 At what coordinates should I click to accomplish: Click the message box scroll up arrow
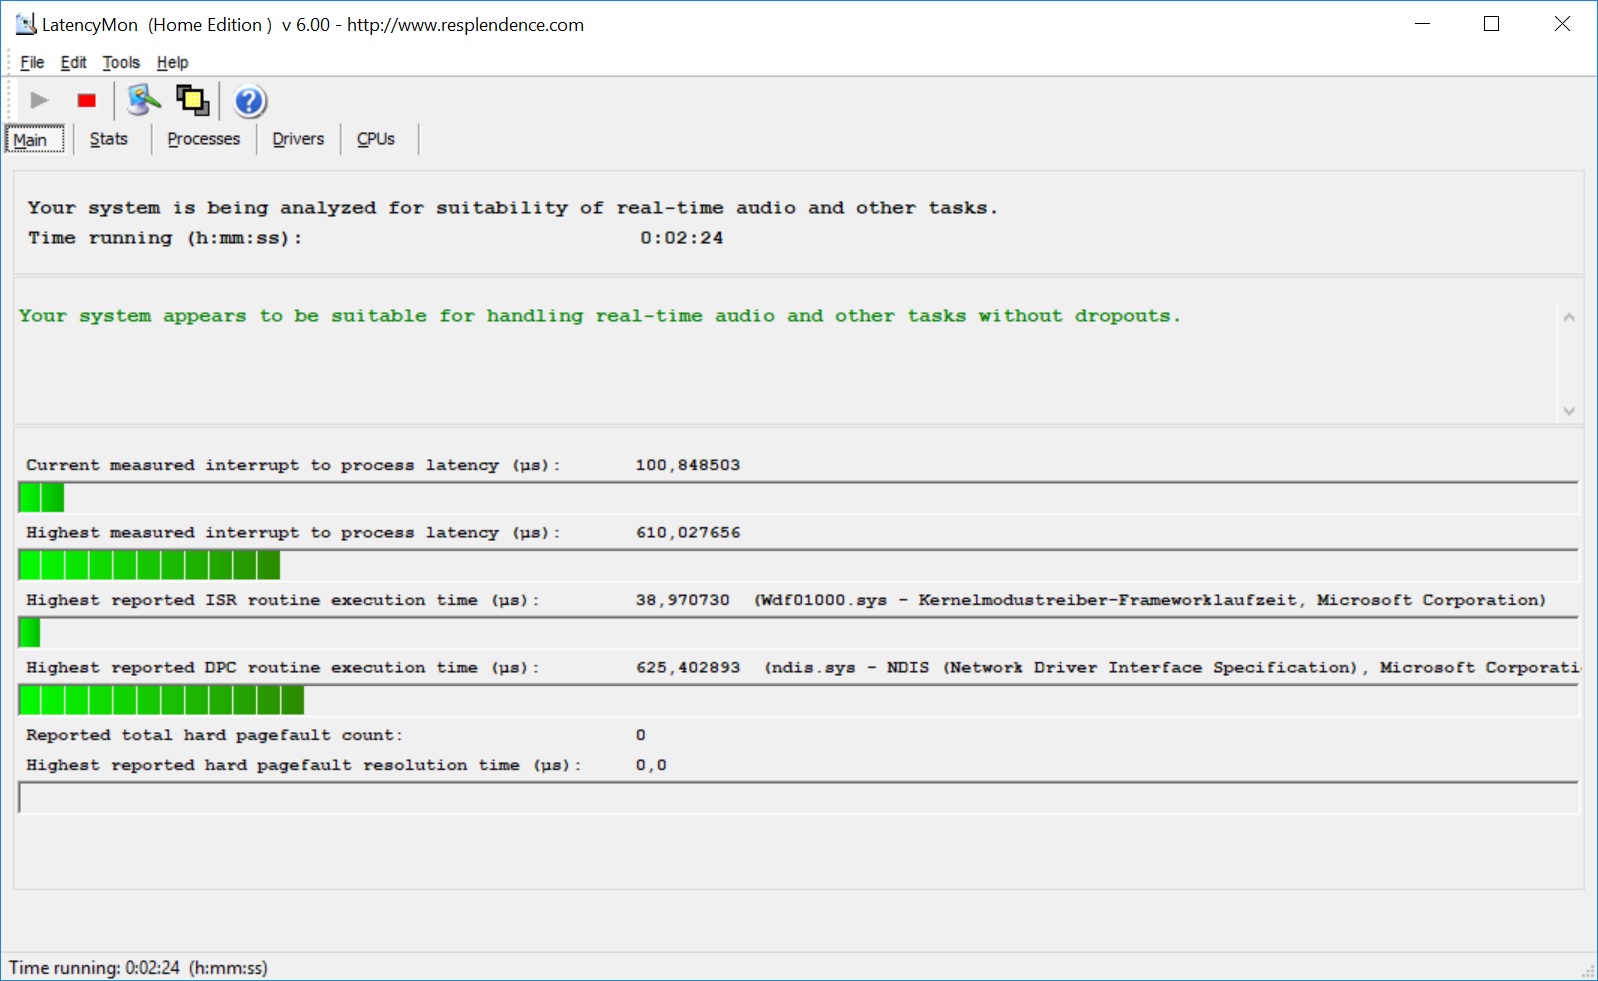click(x=1569, y=317)
